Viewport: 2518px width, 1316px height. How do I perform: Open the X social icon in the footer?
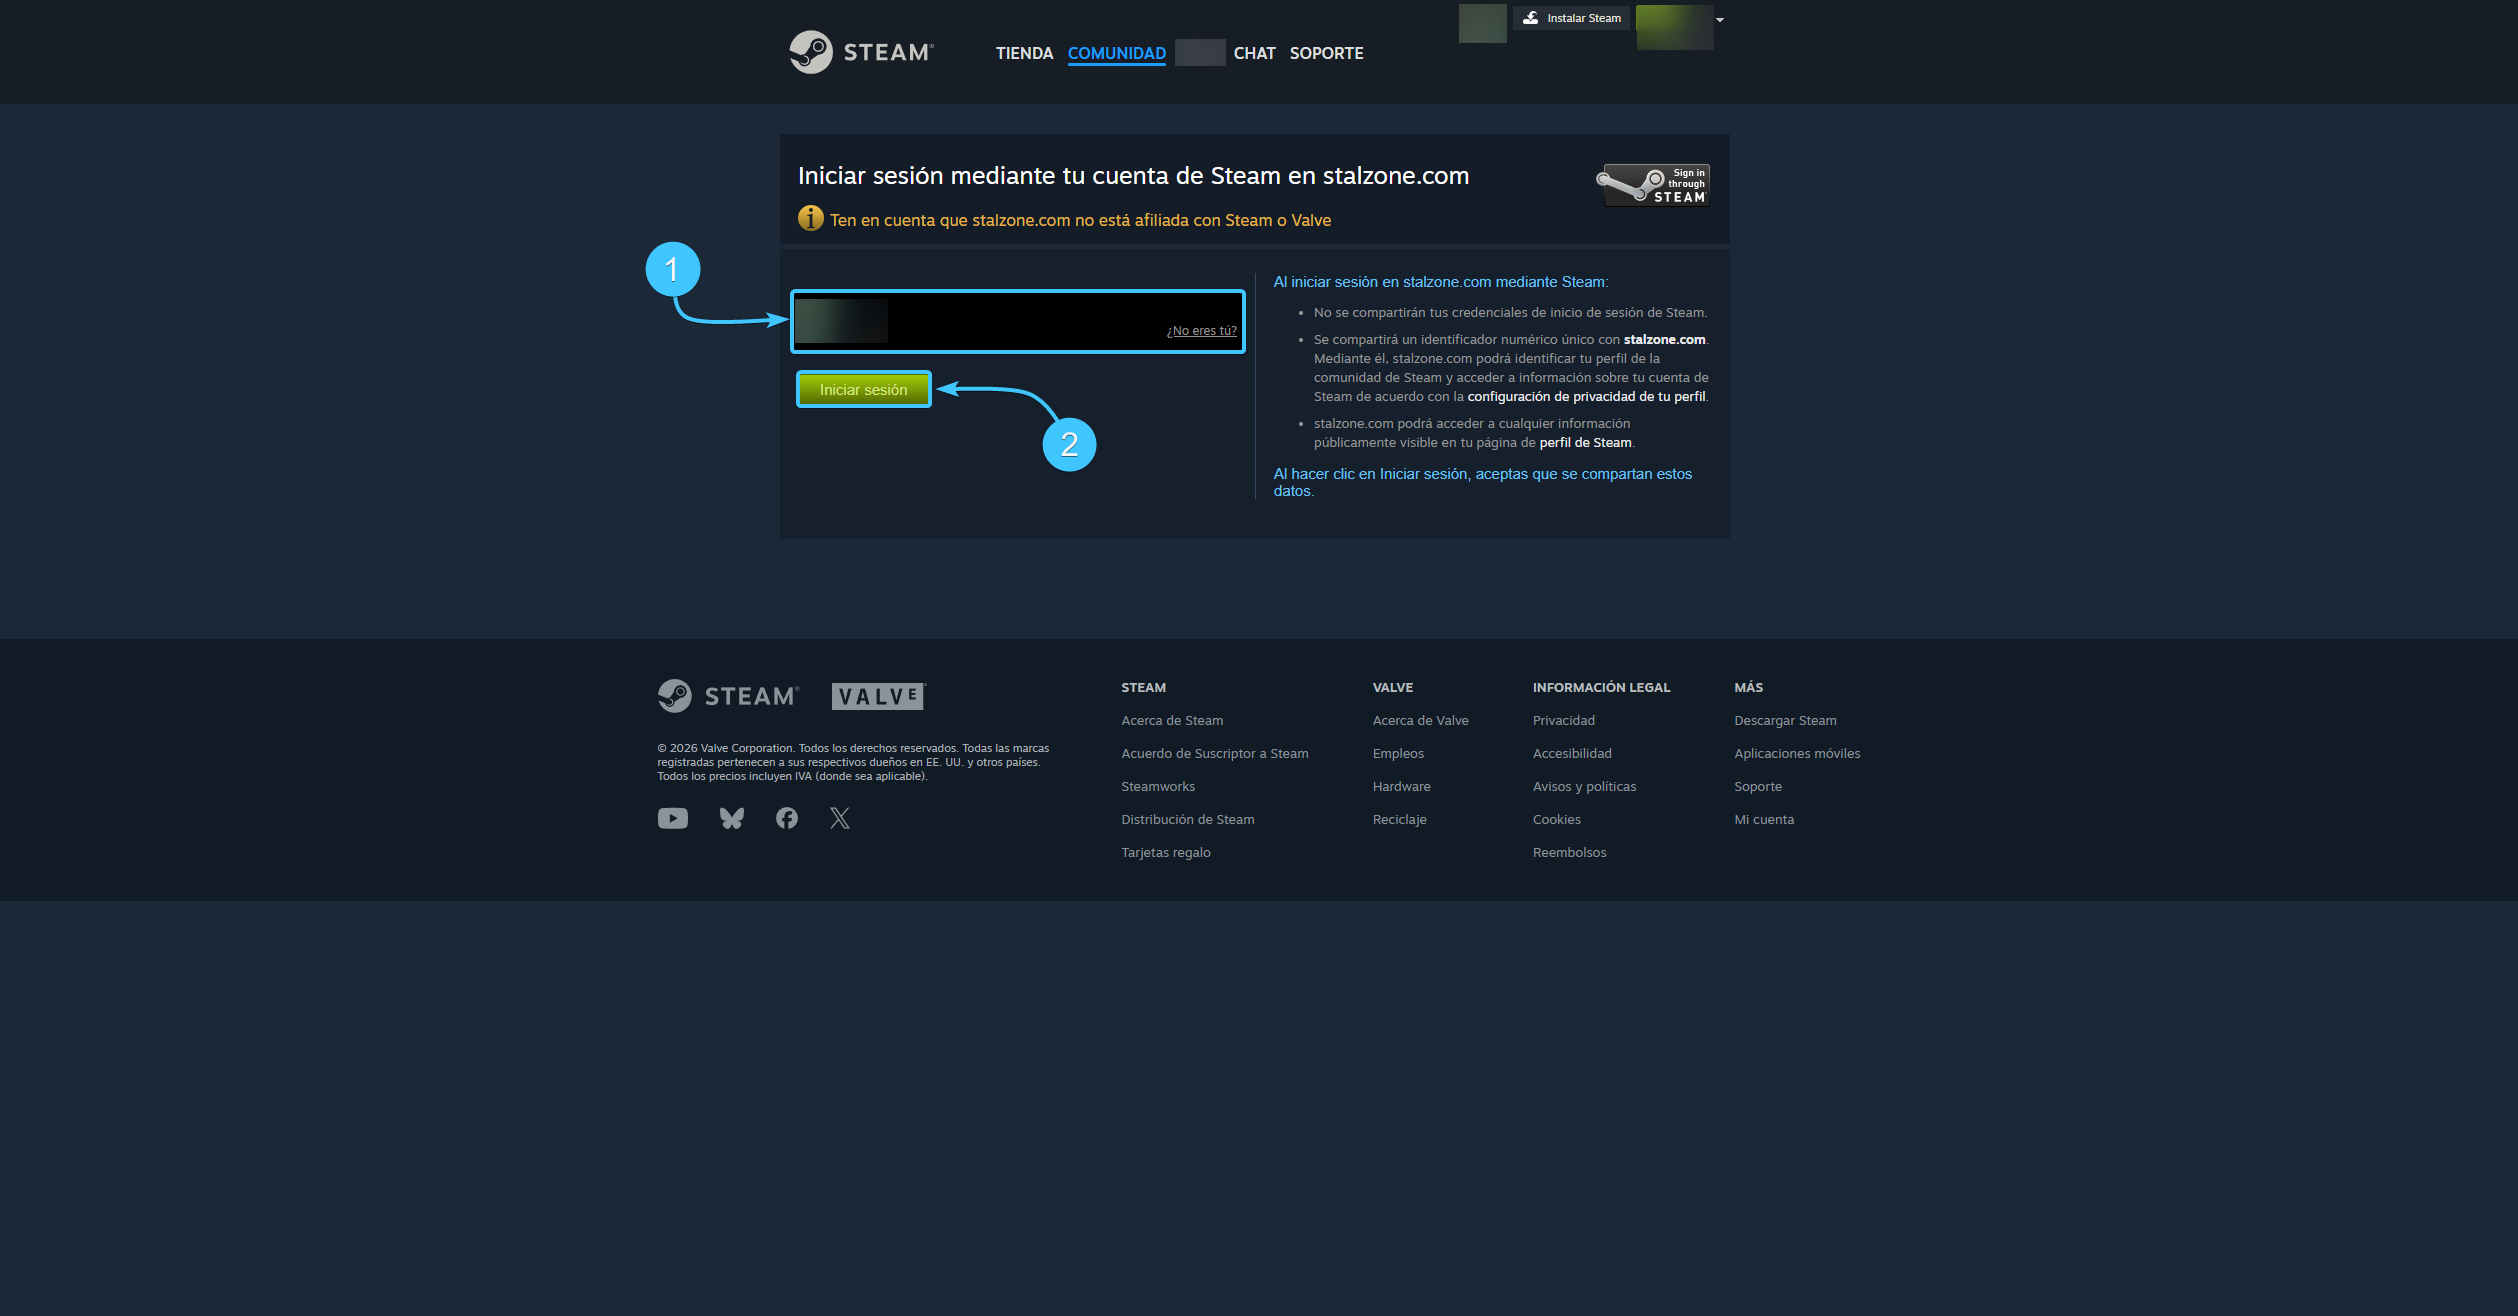pos(840,819)
